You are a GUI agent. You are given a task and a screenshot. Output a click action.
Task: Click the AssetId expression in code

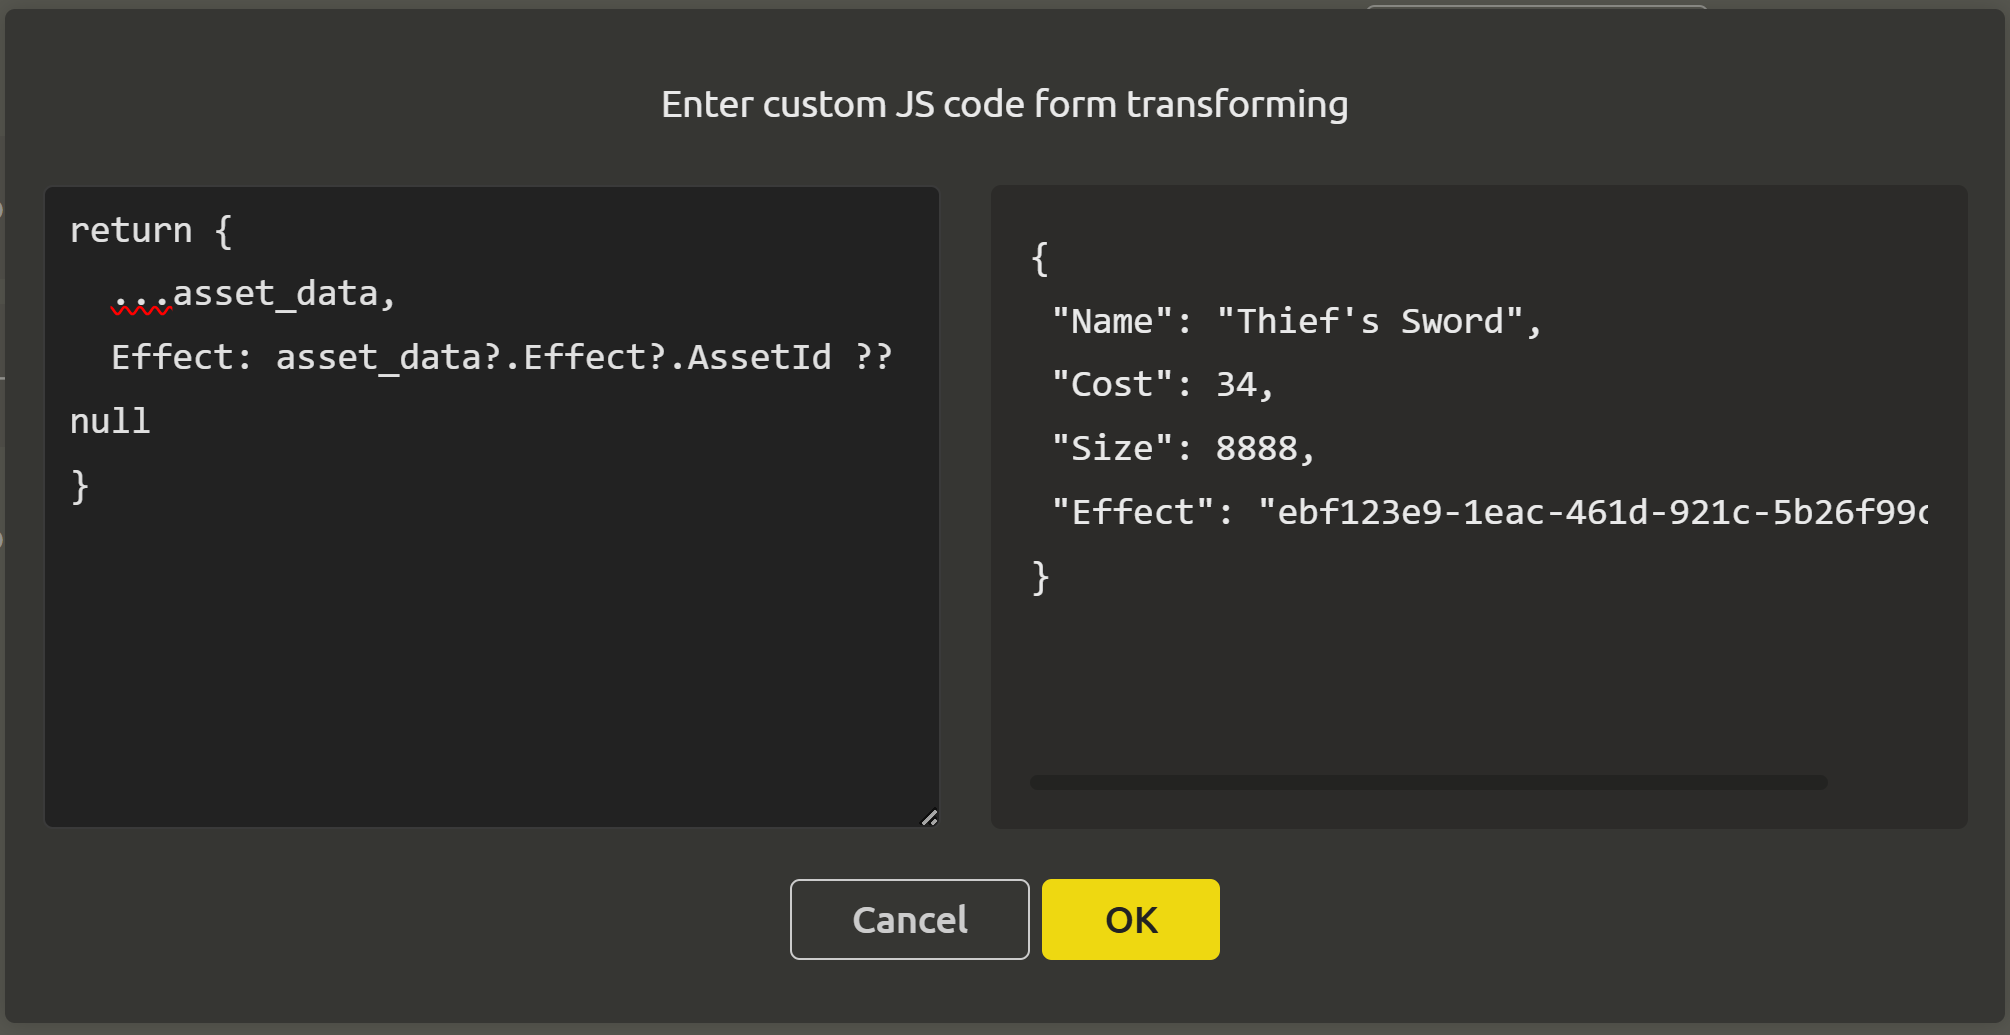point(758,357)
